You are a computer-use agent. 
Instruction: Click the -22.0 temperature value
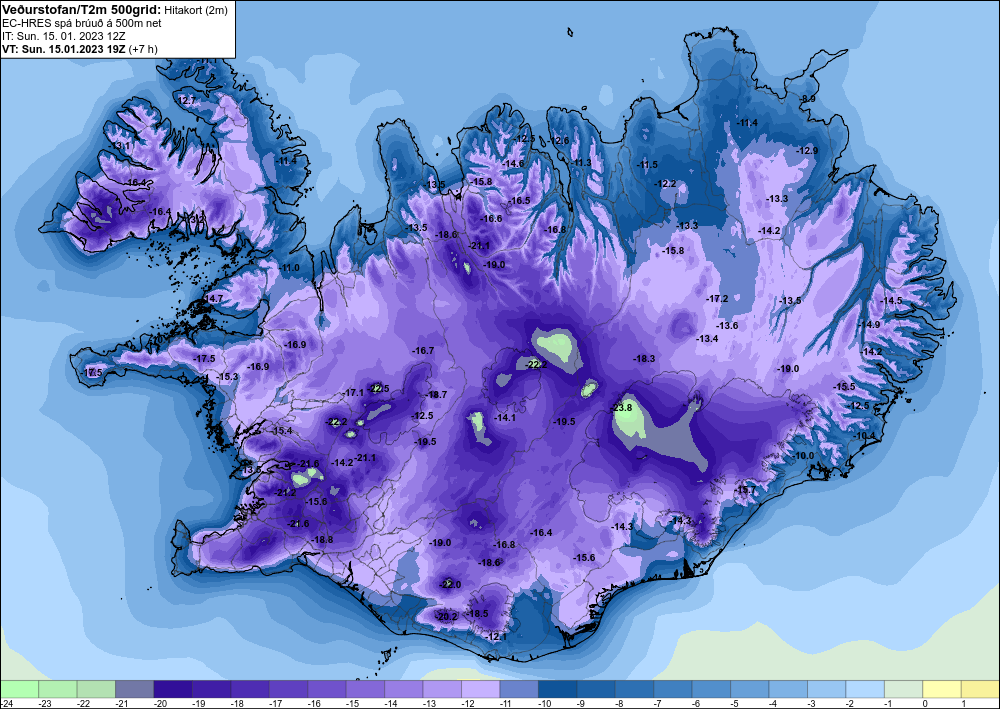point(450,584)
